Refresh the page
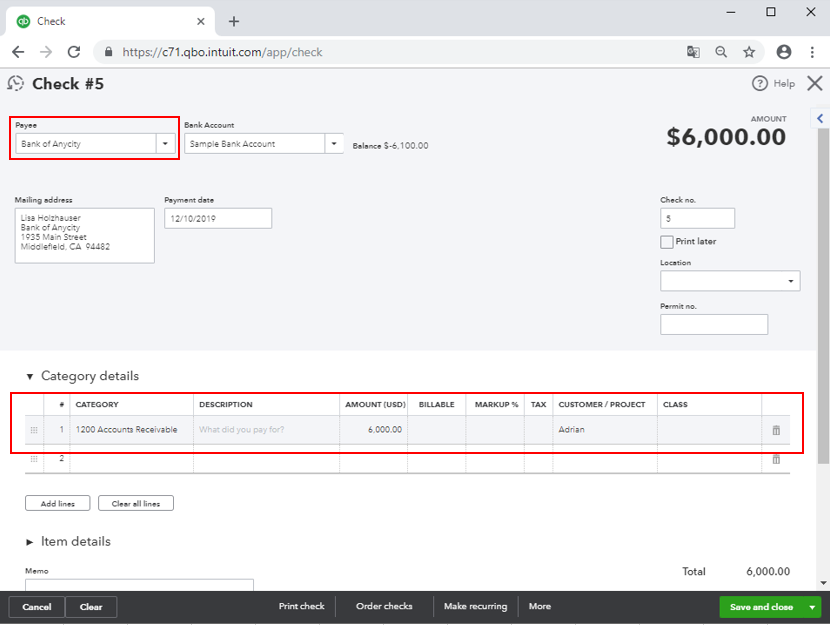Viewport: 830px width, 625px height. click(x=72, y=51)
